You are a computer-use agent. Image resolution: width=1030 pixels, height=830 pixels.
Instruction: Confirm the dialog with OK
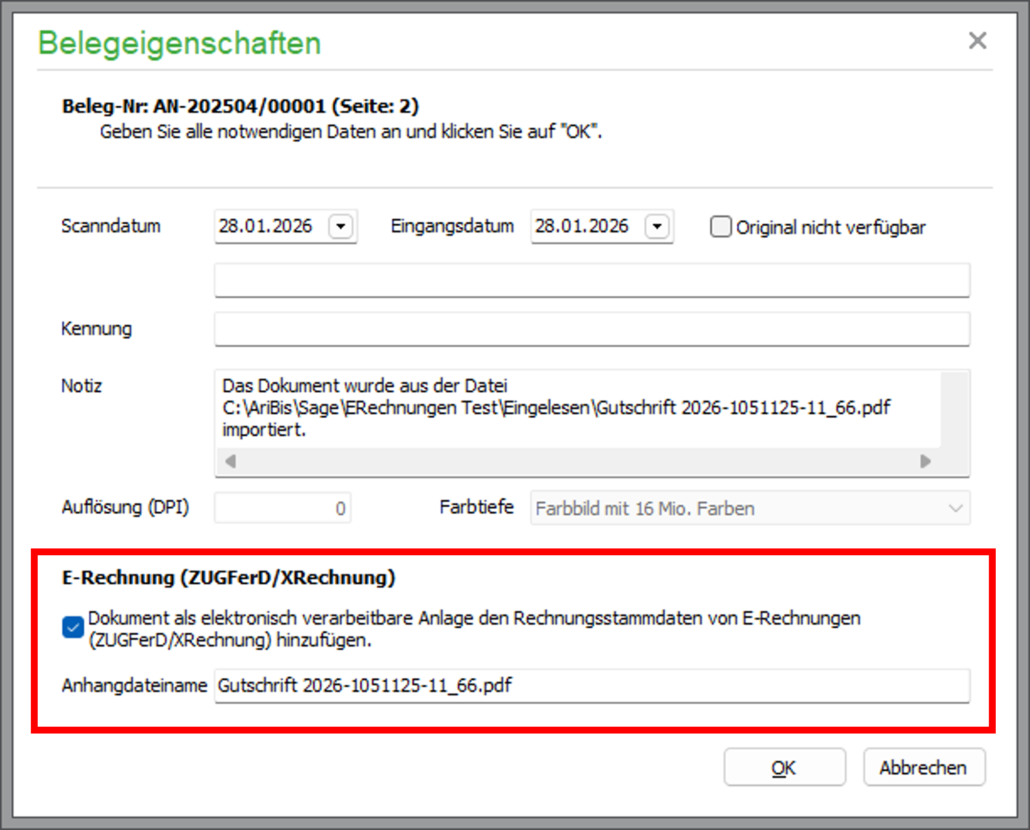coord(784,768)
